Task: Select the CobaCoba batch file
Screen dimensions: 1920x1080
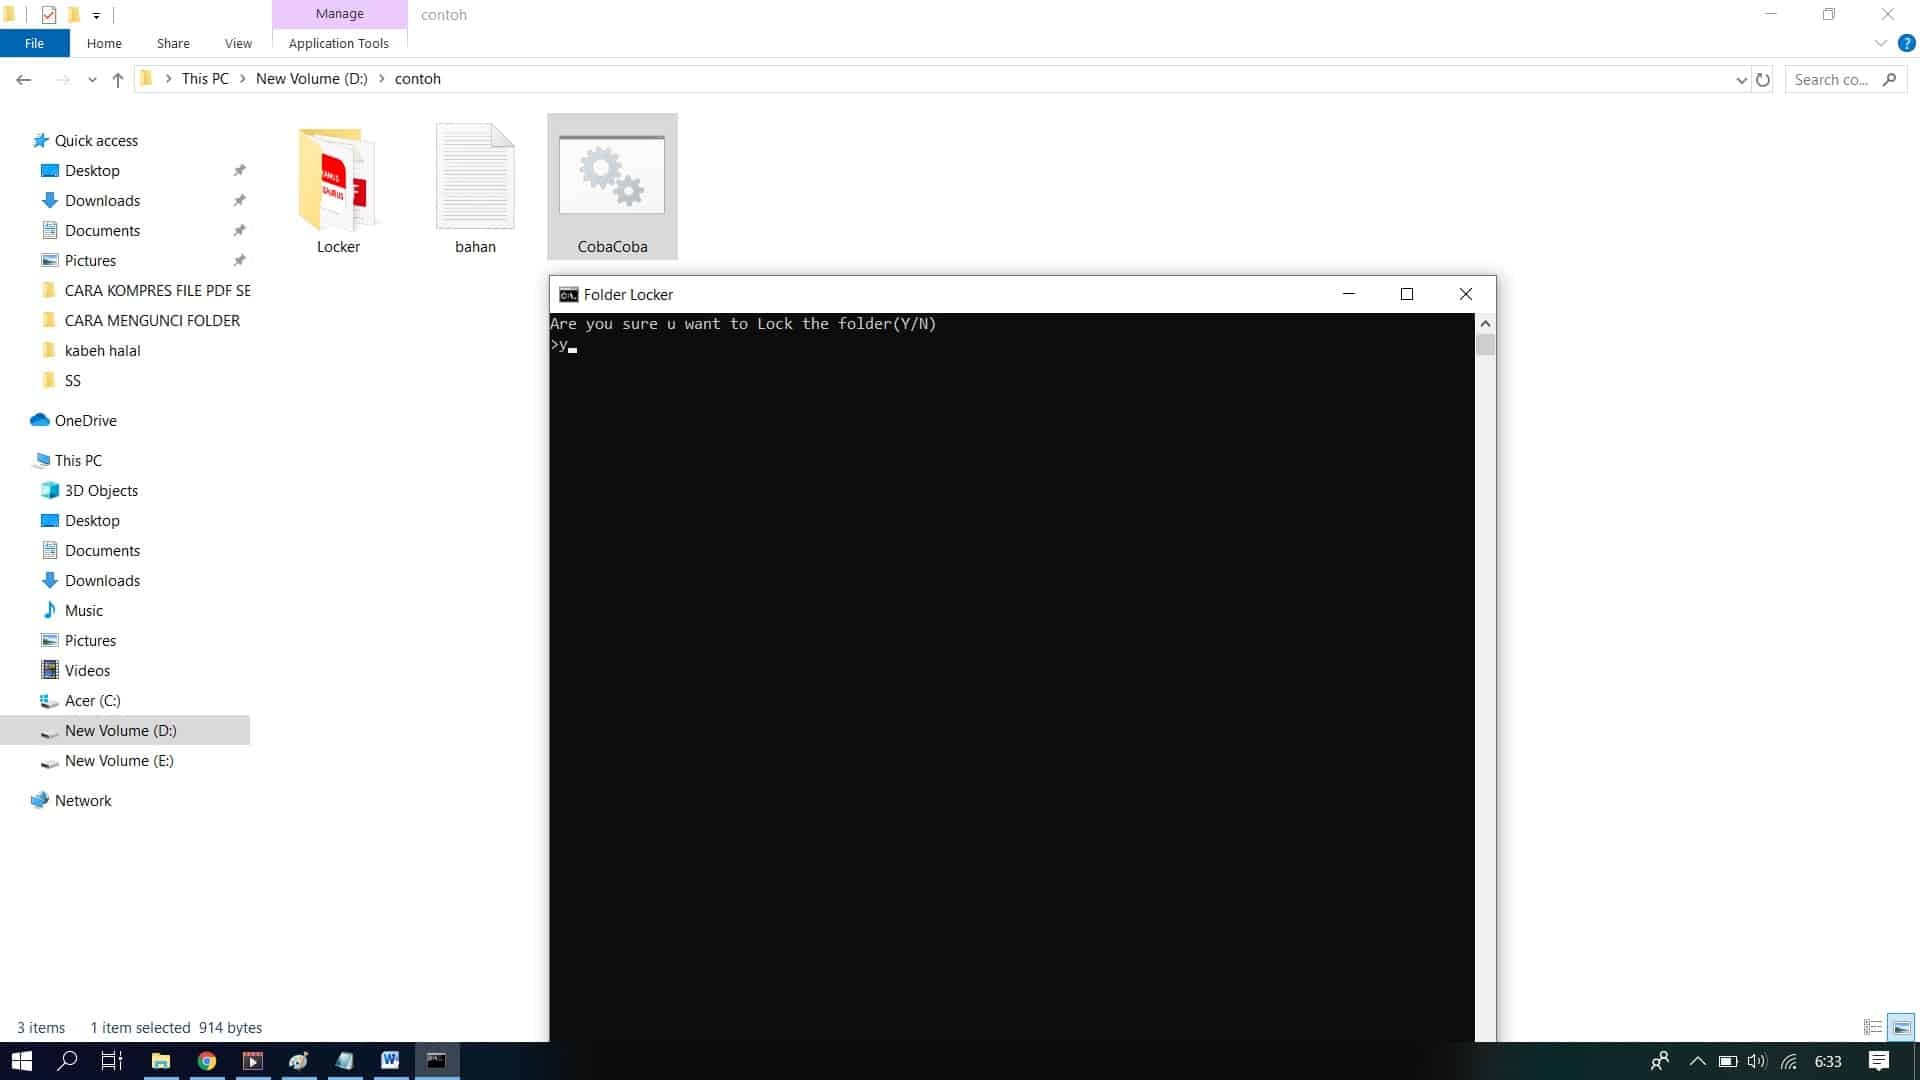Action: (x=612, y=188)
